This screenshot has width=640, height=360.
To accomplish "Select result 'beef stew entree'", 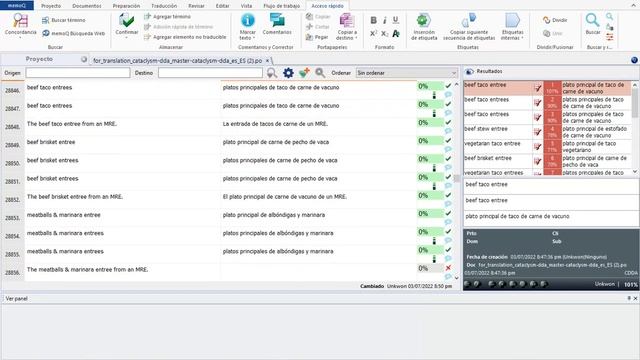I will [x=486, y=129].
